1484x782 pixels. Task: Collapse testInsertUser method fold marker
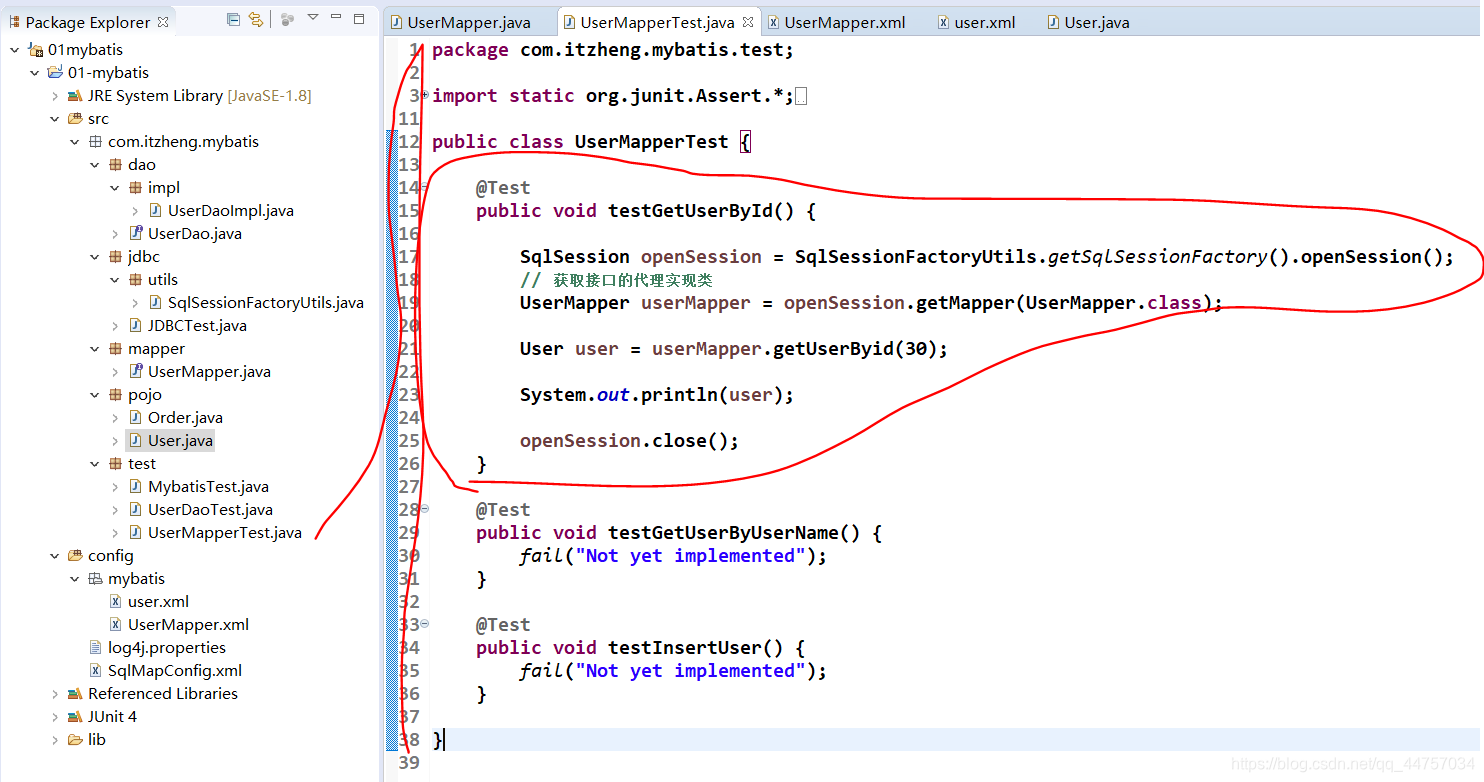point(425,624)
